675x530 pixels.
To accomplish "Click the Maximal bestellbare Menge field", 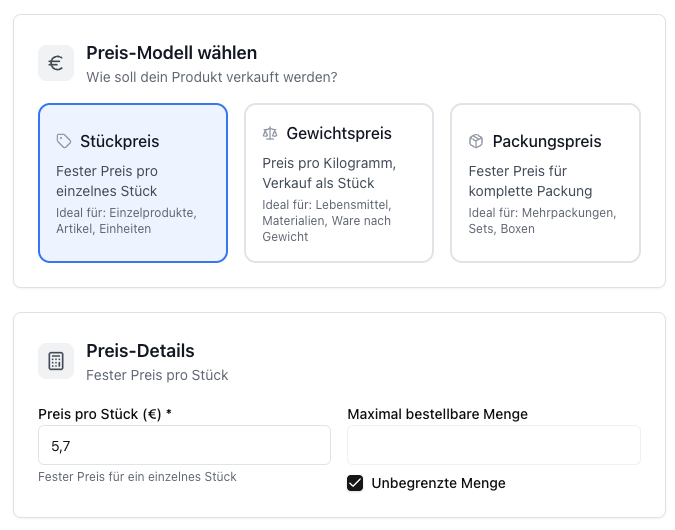I will pos(493,445).
